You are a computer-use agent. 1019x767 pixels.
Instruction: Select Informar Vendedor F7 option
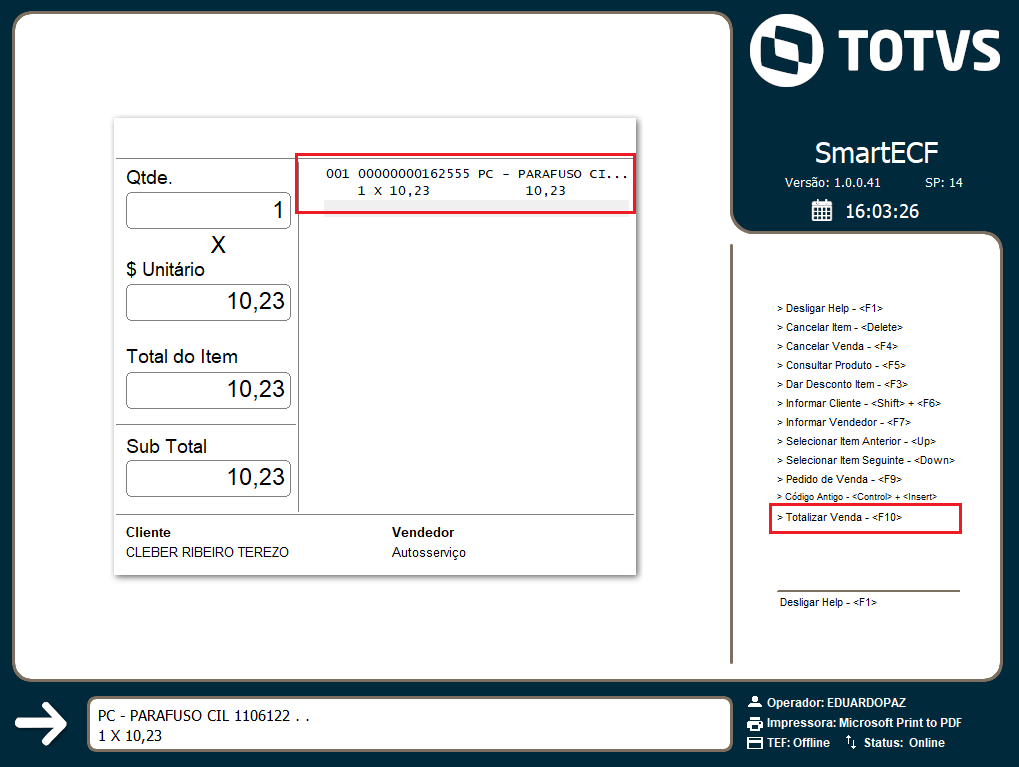[x=844, y=422]
